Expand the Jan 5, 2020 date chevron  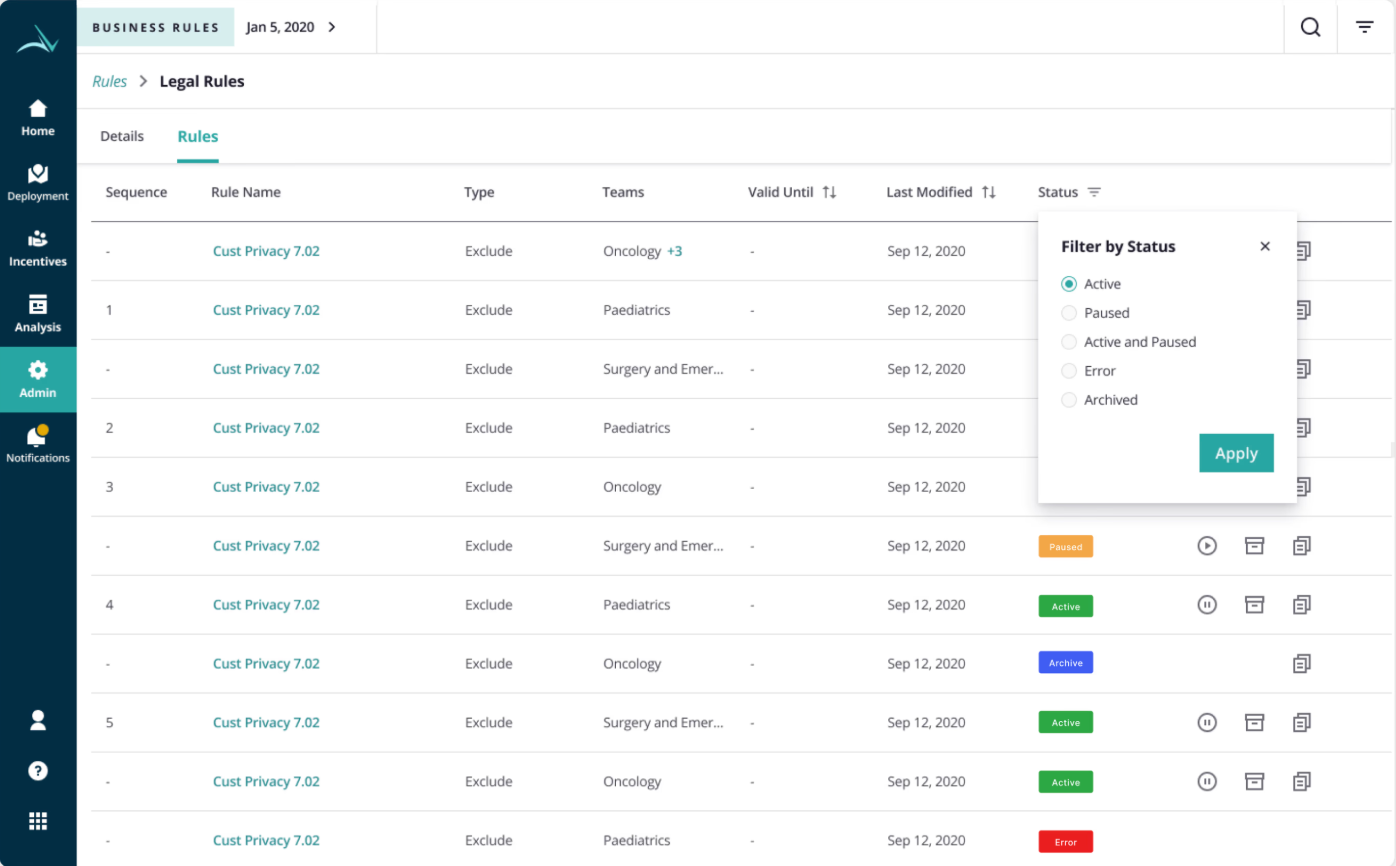pyautogui.click(x=332, y=27)
